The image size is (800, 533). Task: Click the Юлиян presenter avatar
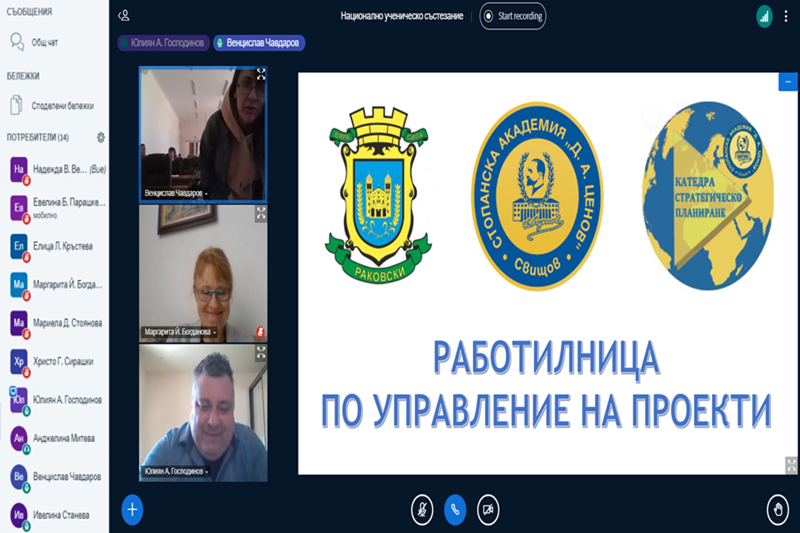click(x=19, y=400)
